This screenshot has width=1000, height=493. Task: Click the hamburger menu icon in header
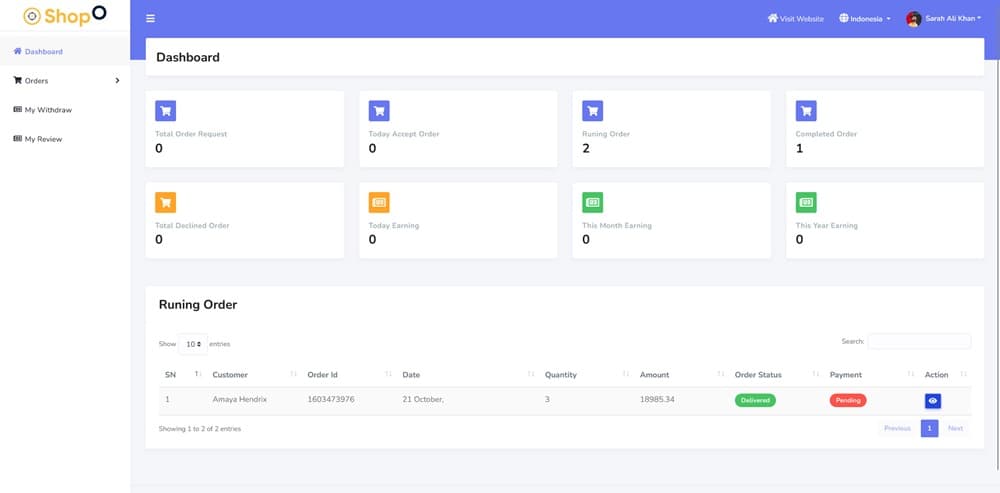151,18
